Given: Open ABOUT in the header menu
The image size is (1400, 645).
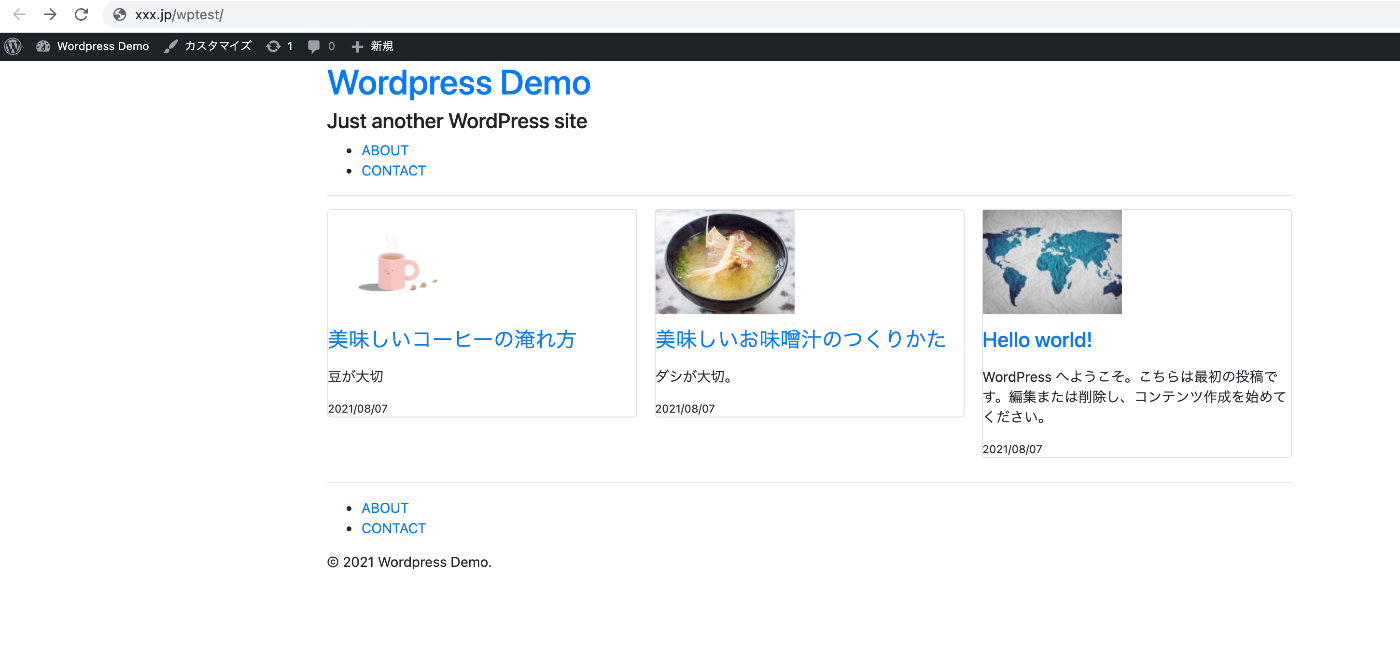Looking at the screenshot, I should coord(385,150).
